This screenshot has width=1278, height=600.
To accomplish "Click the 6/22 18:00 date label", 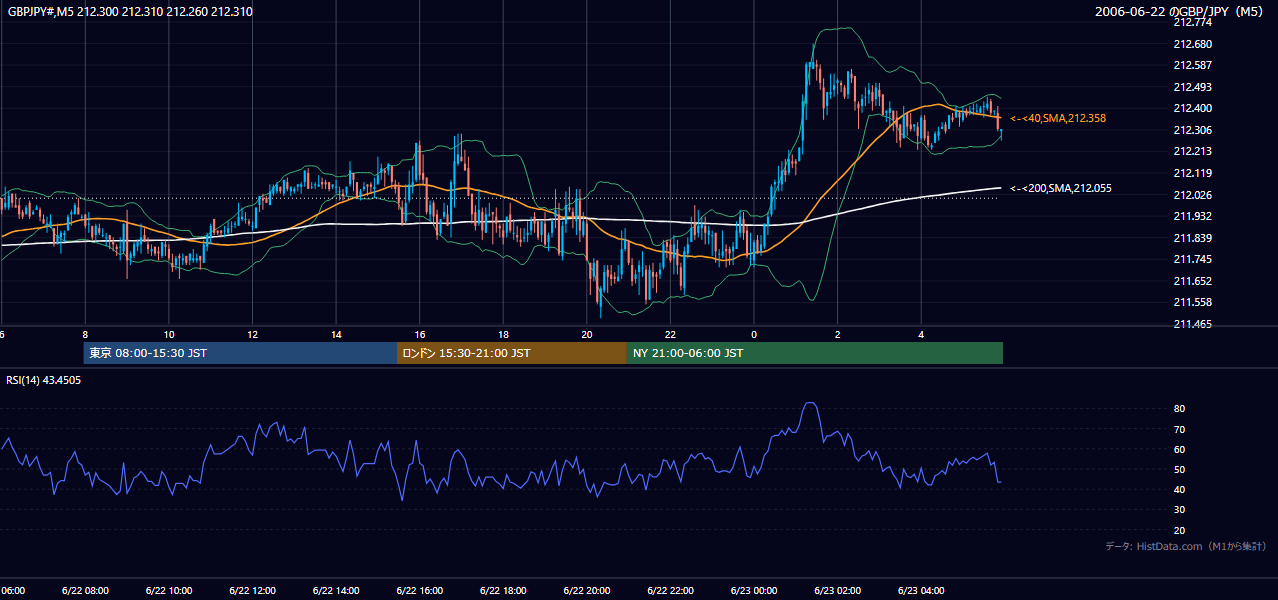I will (x=503, y=591).
